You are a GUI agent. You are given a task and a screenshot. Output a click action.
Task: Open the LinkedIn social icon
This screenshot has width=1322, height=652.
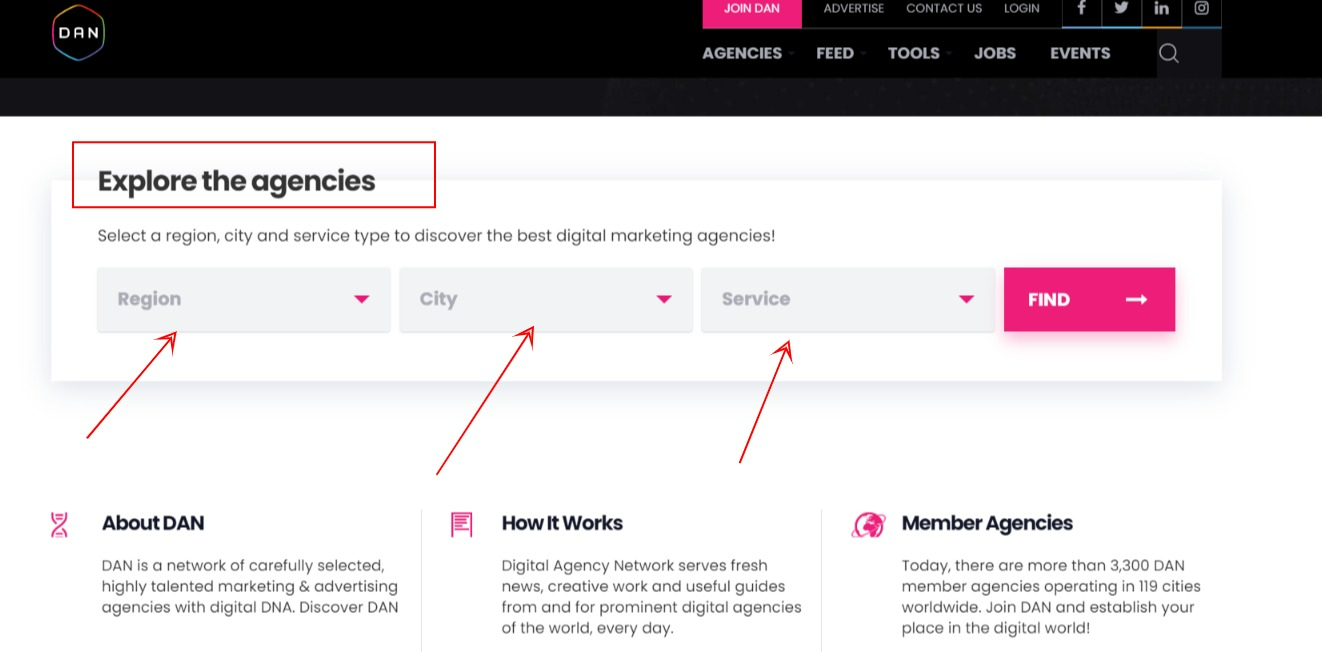pos(1161,8)
